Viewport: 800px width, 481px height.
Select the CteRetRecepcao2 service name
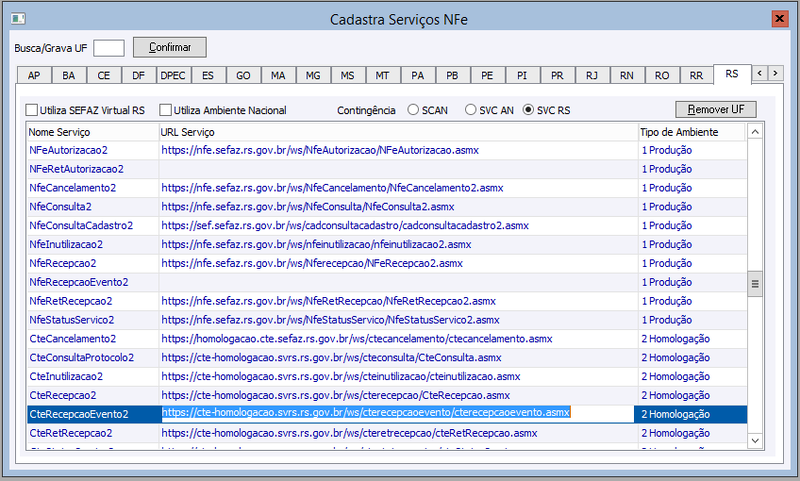(x=70, y=434)
